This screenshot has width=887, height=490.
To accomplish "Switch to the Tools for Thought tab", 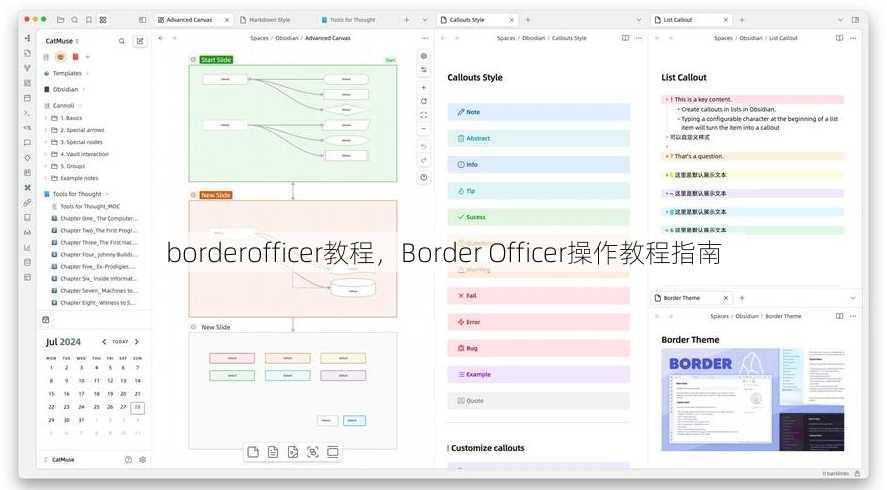I will click(352, 20).
